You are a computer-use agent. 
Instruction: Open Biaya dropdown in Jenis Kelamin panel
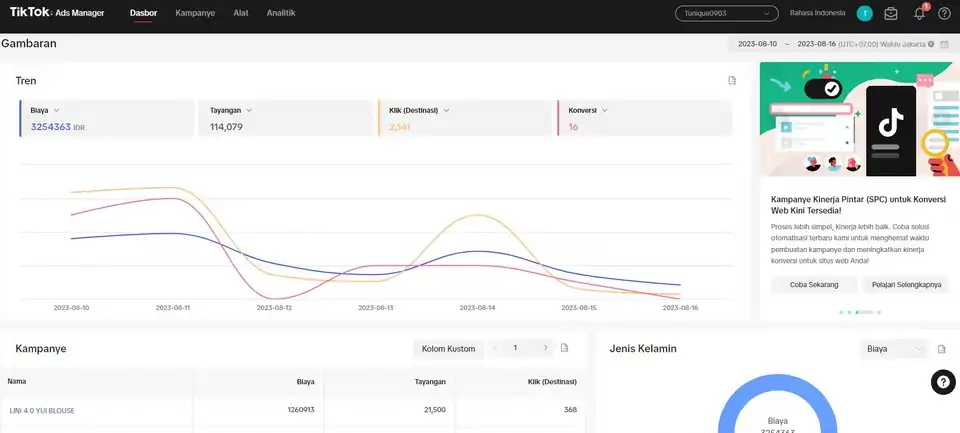click(894, 349)
